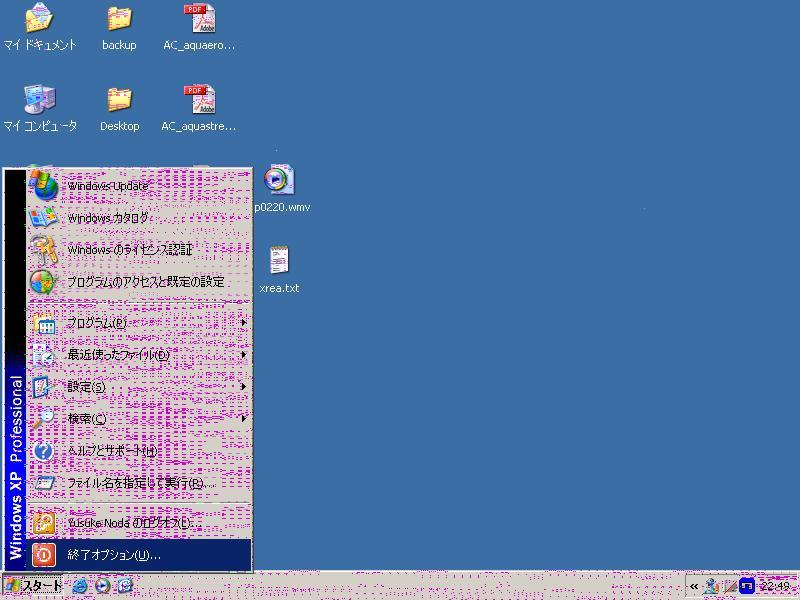Select the AC_aquaero PDF file icon
Image resolution: width=800 pixels, height=600 pixels.
(199, 27)
